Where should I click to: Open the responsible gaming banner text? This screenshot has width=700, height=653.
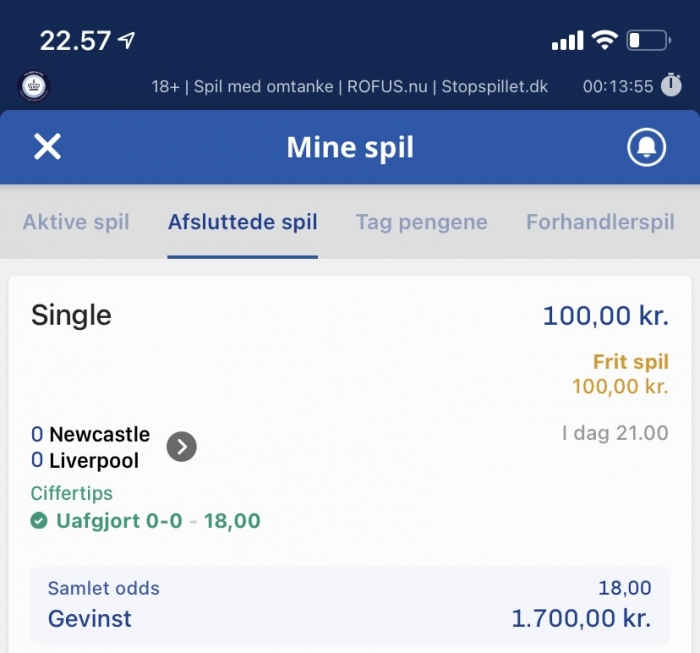tap(350, 86)
